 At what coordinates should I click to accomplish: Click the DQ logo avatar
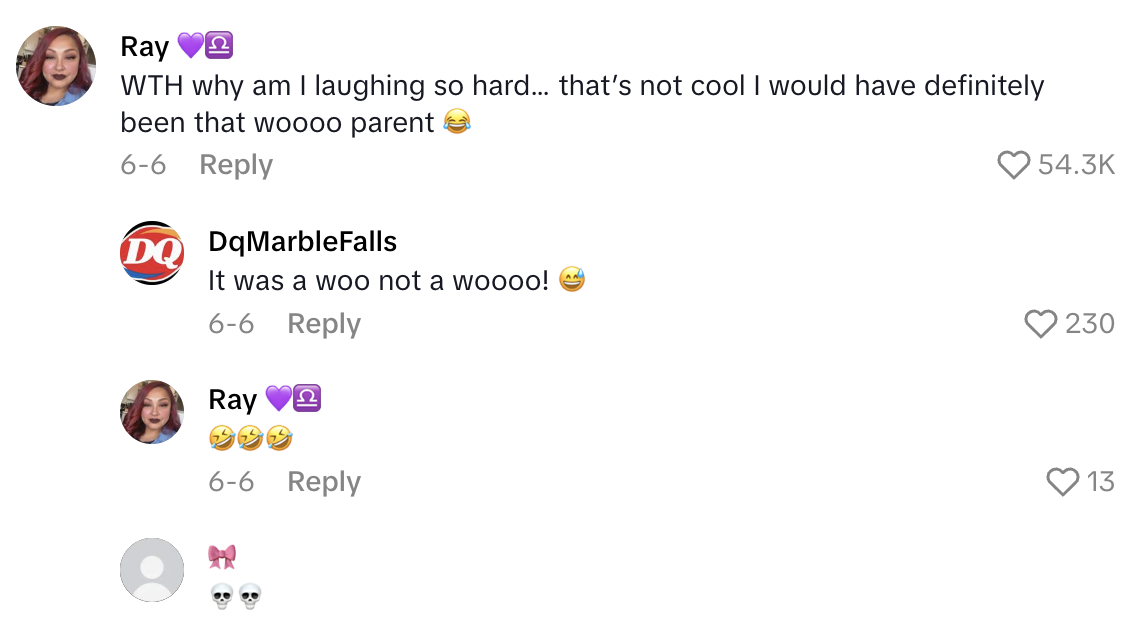click(x=150, y=253)
